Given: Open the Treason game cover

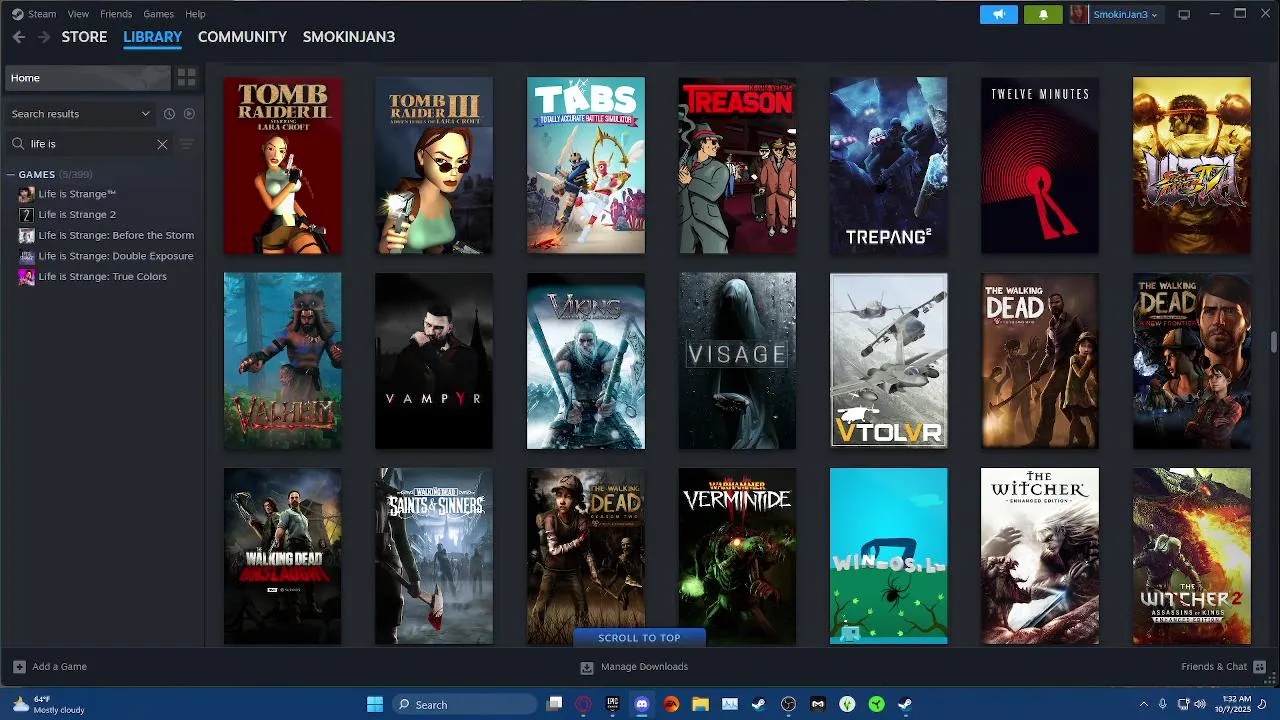Looking at the screenshot, I should pos(737,165).
